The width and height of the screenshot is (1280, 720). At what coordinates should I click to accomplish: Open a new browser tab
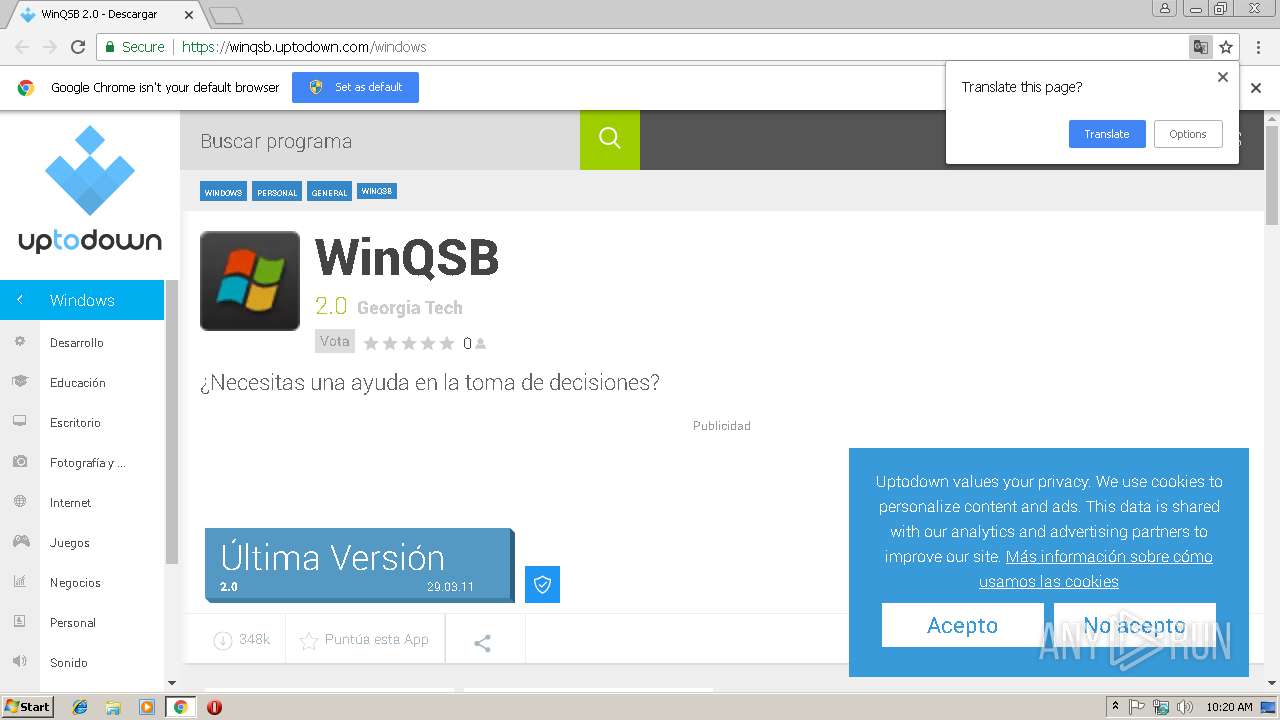226,15
